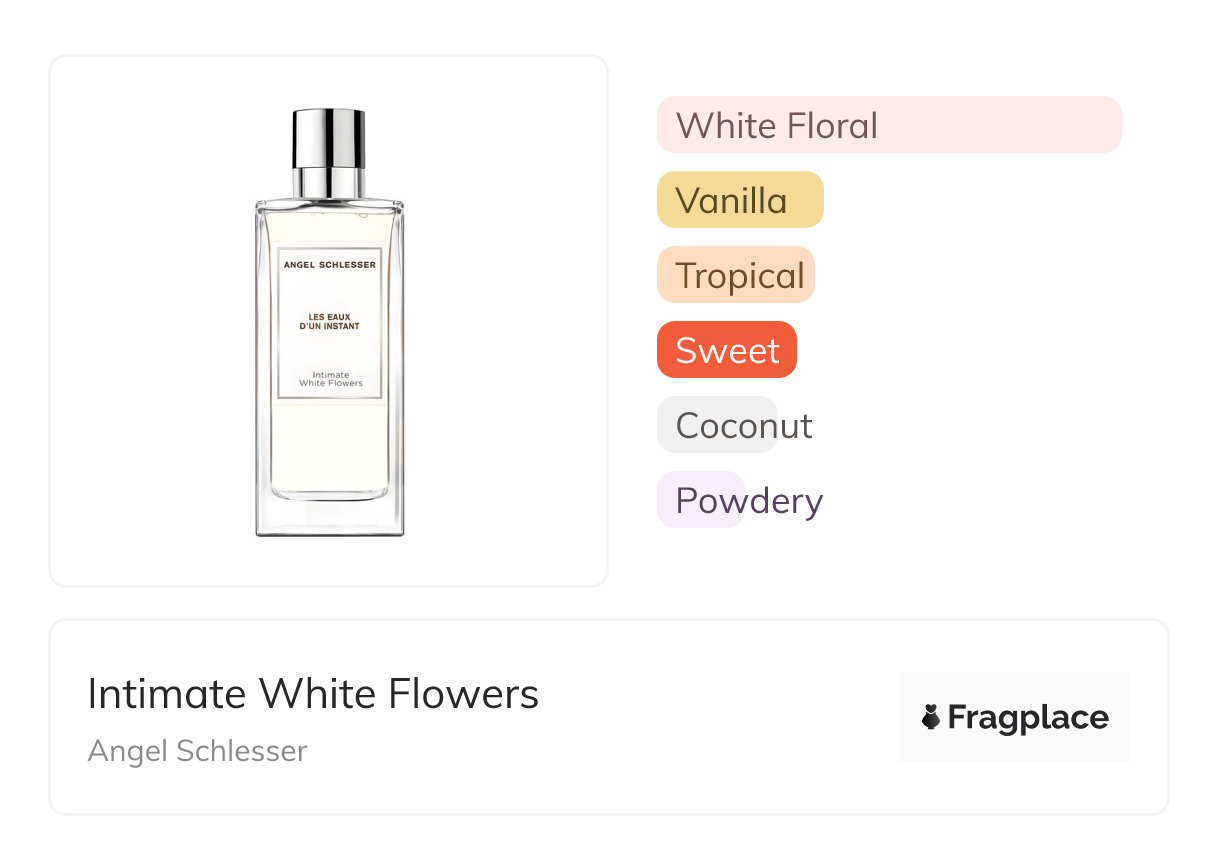Click the Sweet label text

pos(727,350)
